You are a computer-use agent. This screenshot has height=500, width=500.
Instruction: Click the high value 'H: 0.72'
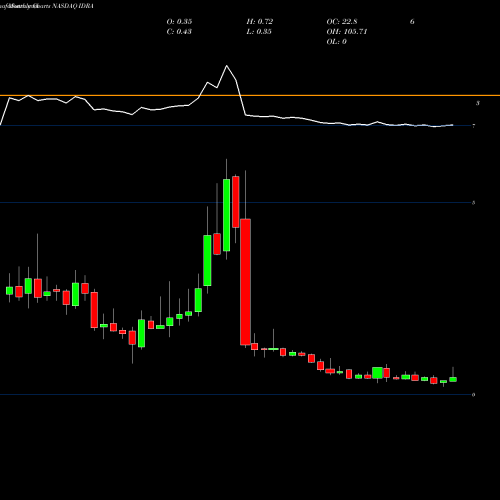tap(260, 22)
